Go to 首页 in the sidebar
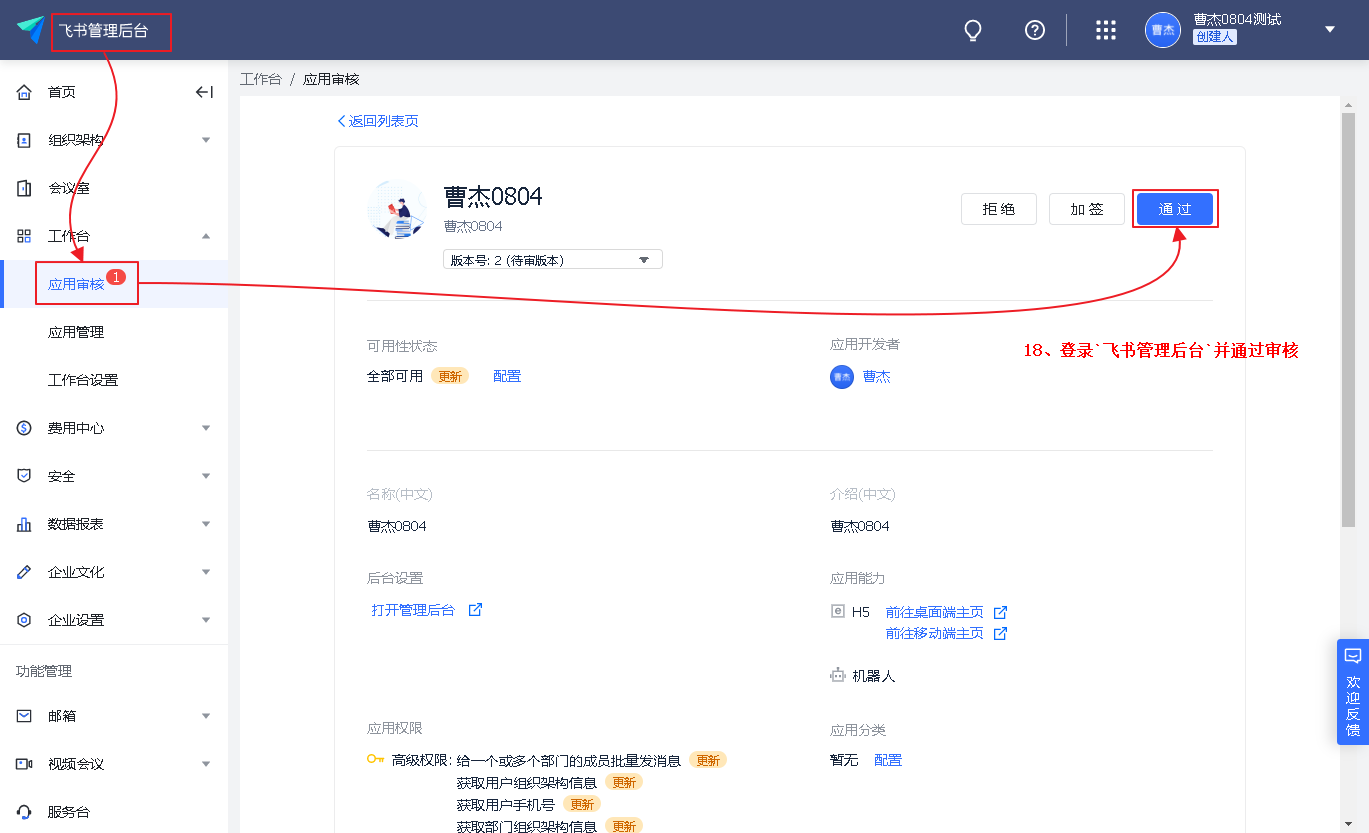1369x833 pixels. [x=62, y=92]
